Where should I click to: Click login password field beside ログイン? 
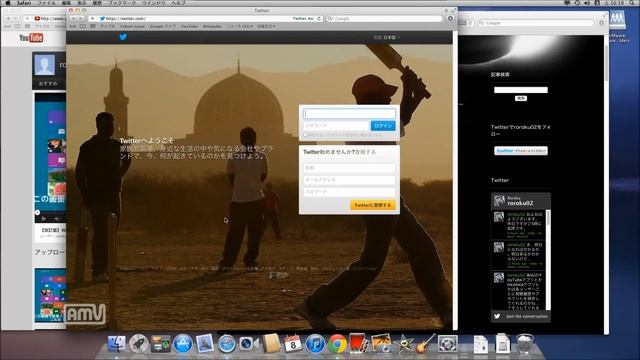click(x=336, y=126)
